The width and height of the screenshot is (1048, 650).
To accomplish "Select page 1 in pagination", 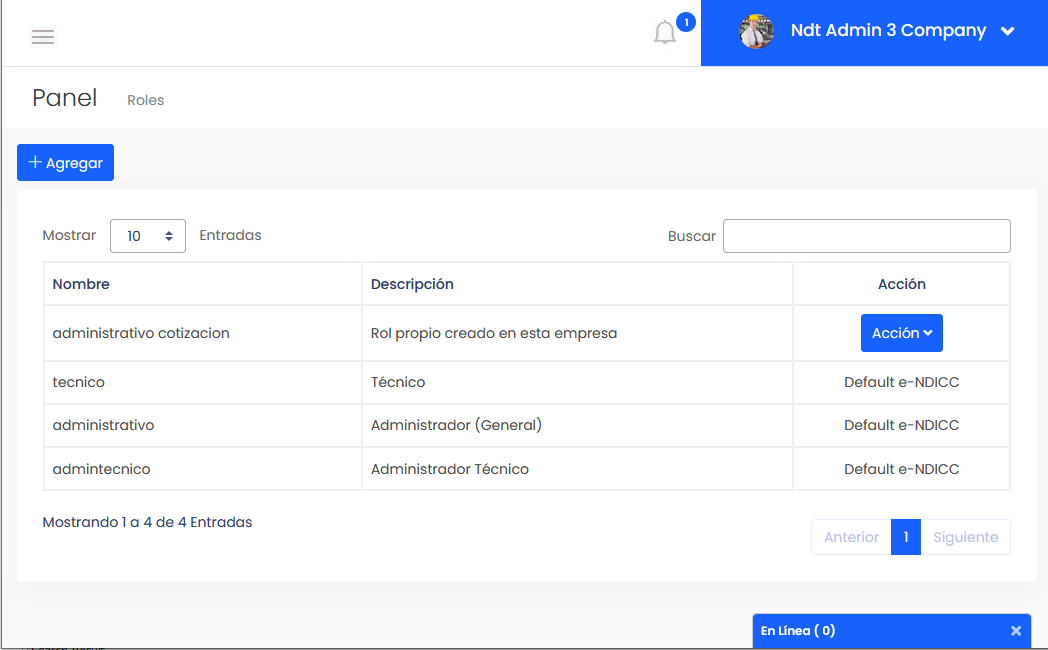I will tap(905, 537).
